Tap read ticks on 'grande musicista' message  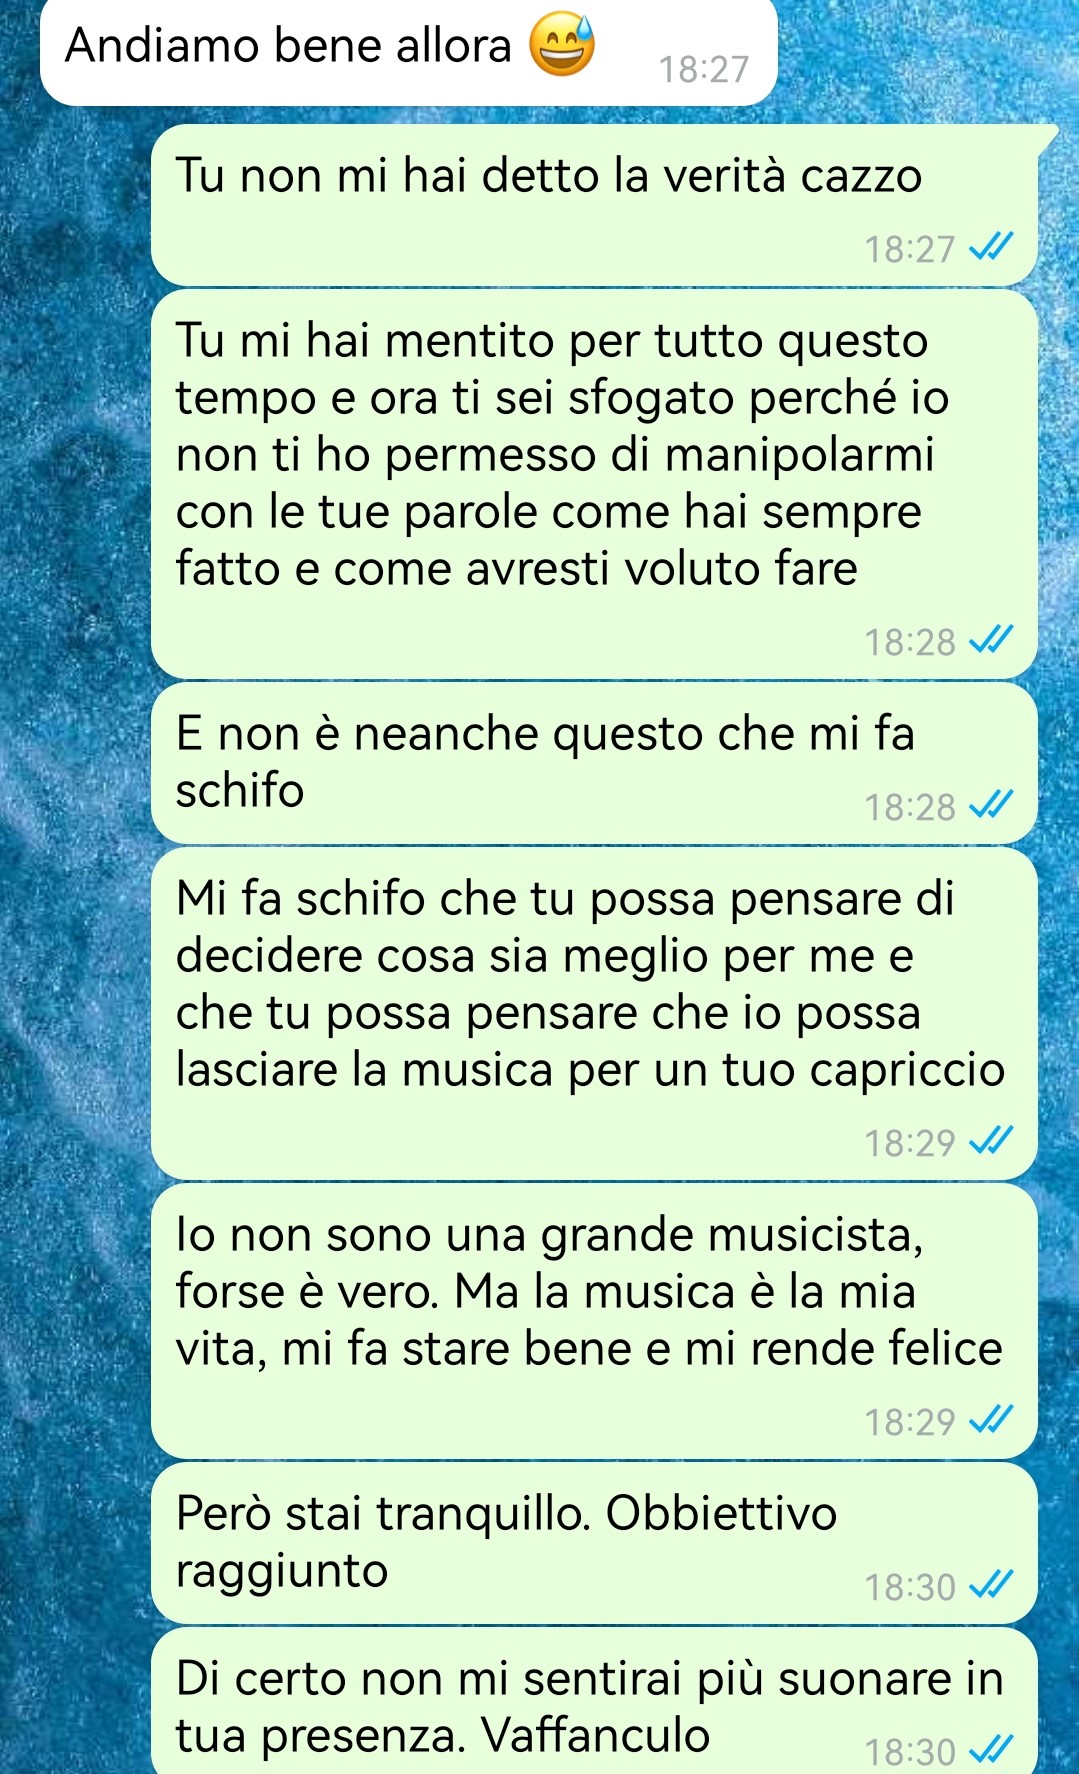[x=992, y=1420]
